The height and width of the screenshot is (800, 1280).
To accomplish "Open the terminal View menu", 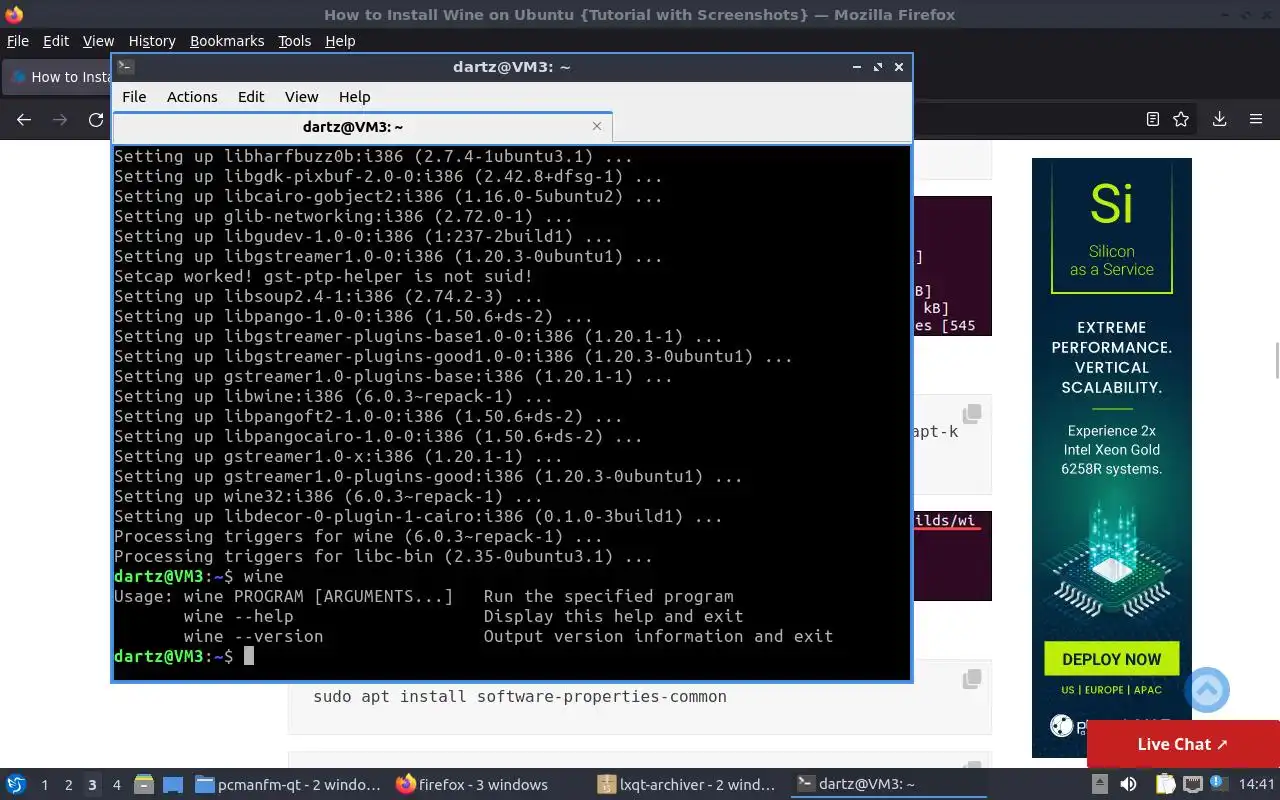I will pyautogui.click(x=301, y=97).
